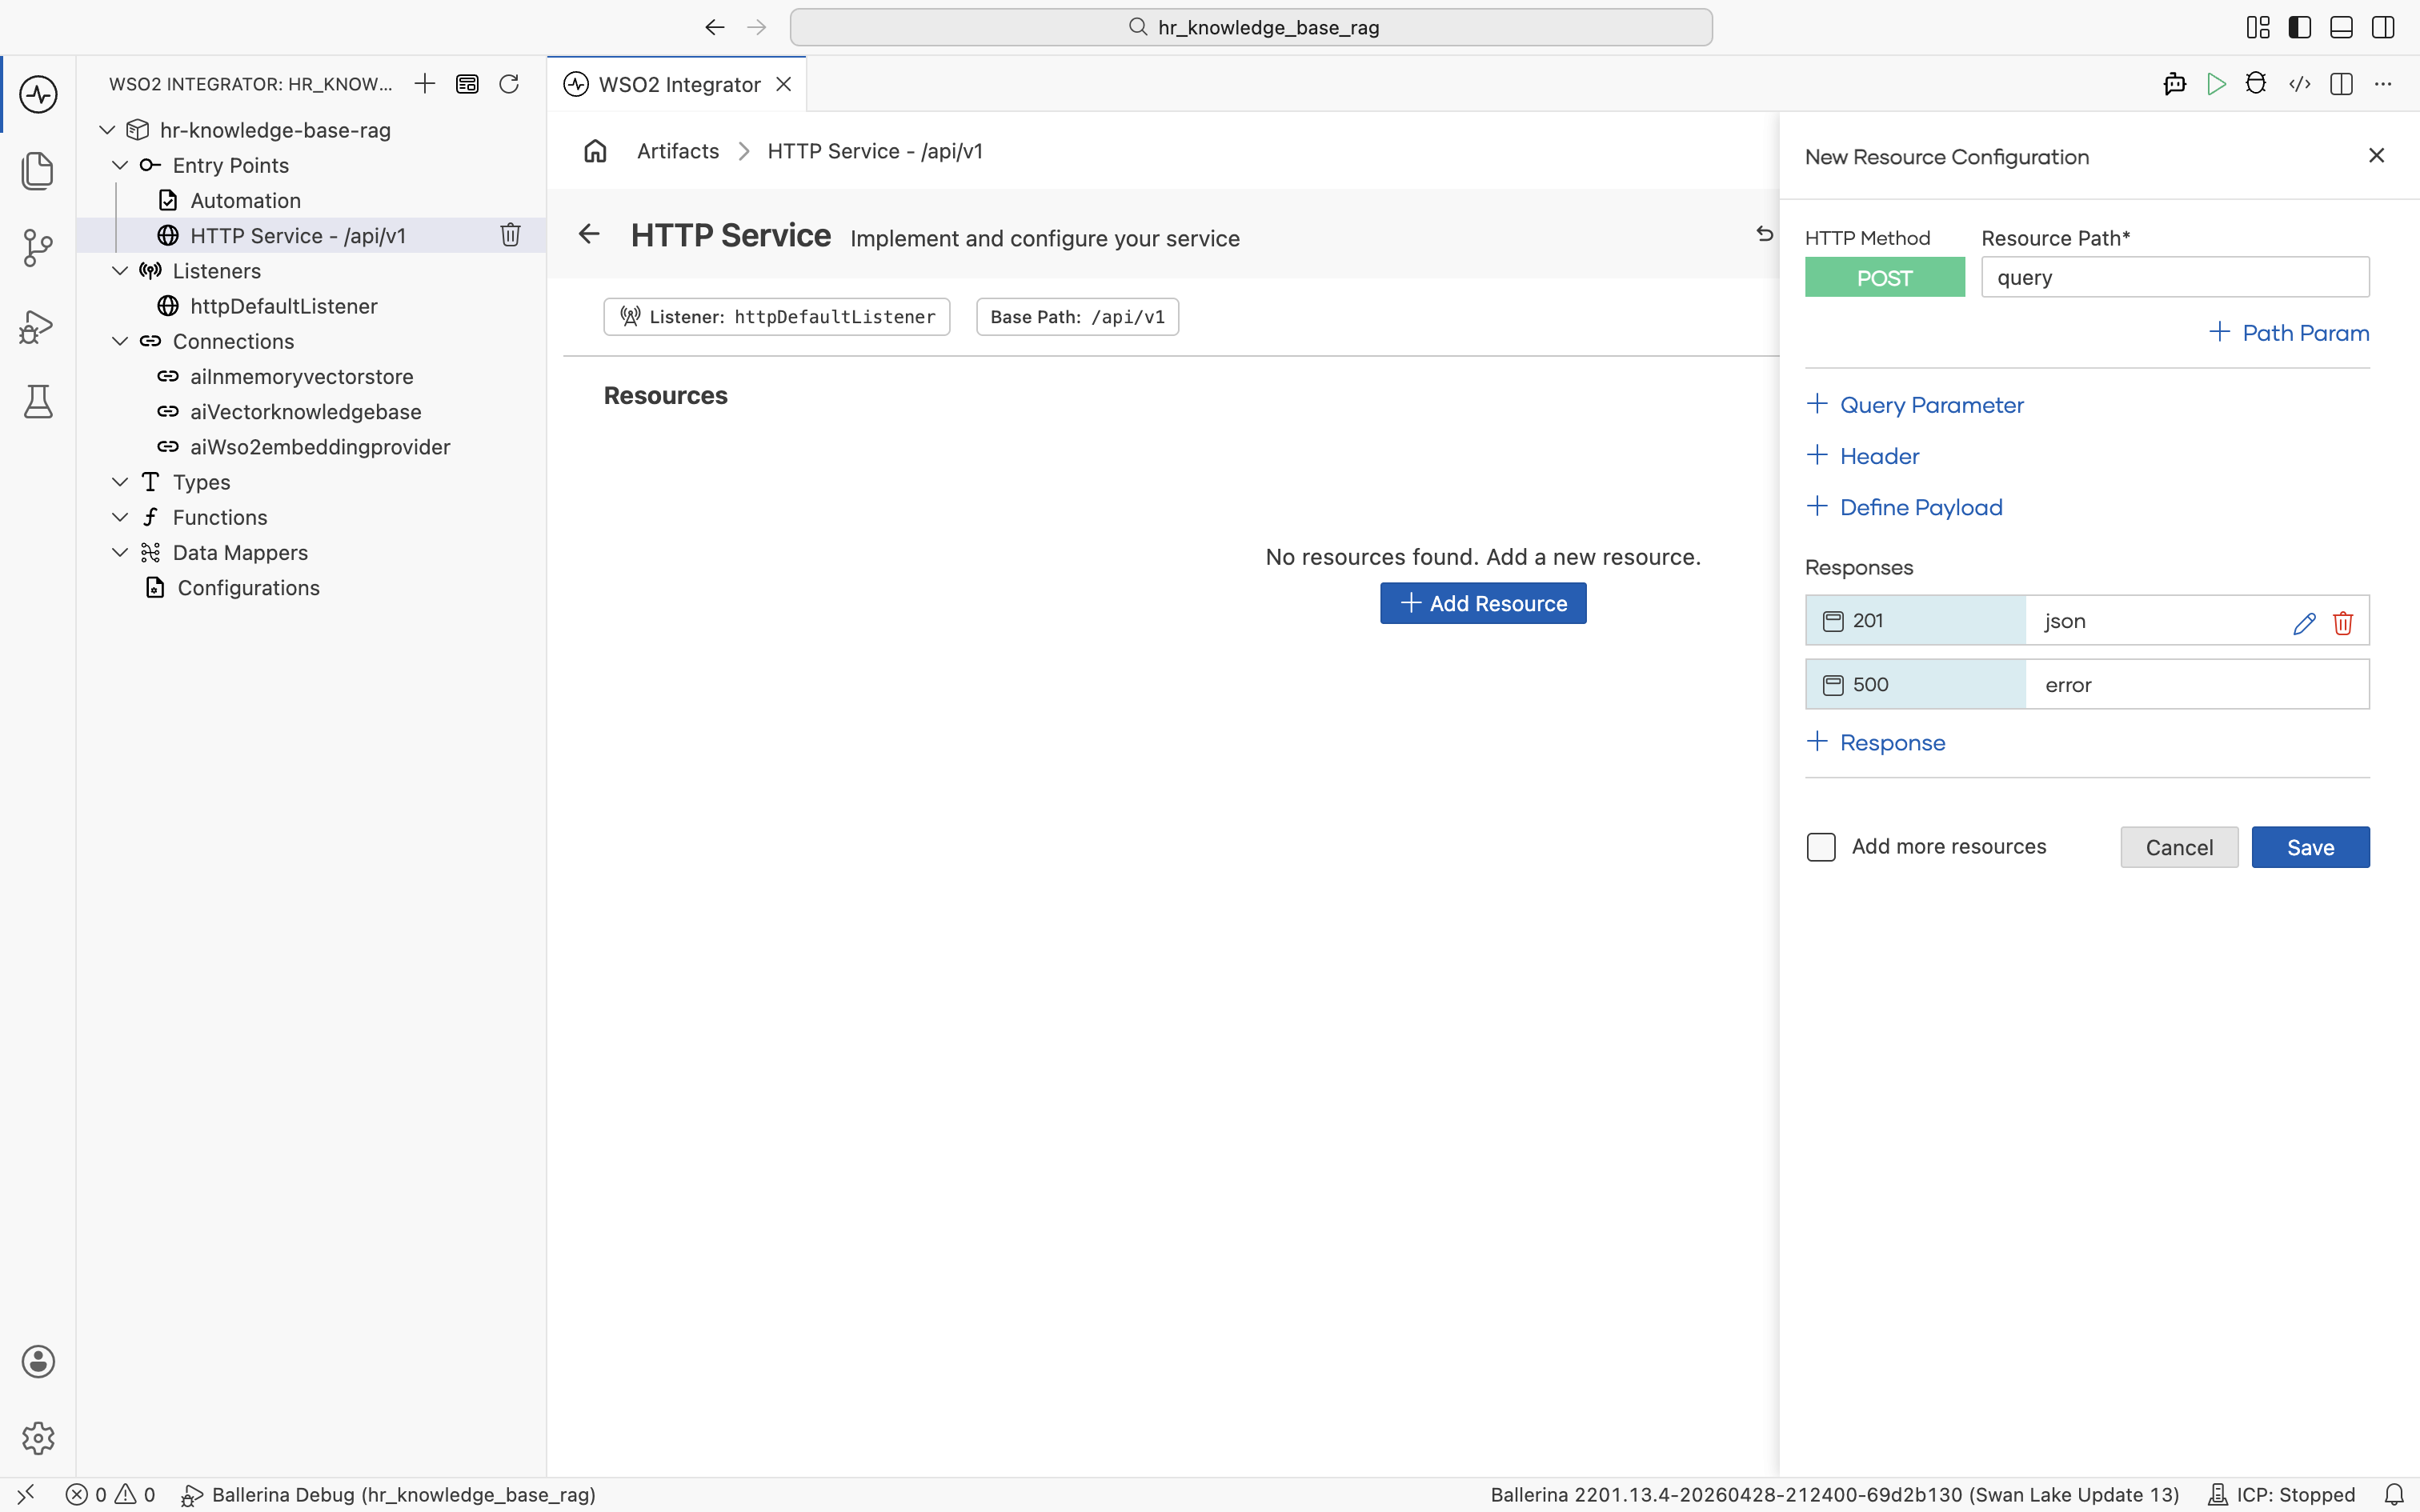Open remote window indicator in status bar
Image resolution: width=2420 pixels, height=1512 pixels.
coord(26,1494)
